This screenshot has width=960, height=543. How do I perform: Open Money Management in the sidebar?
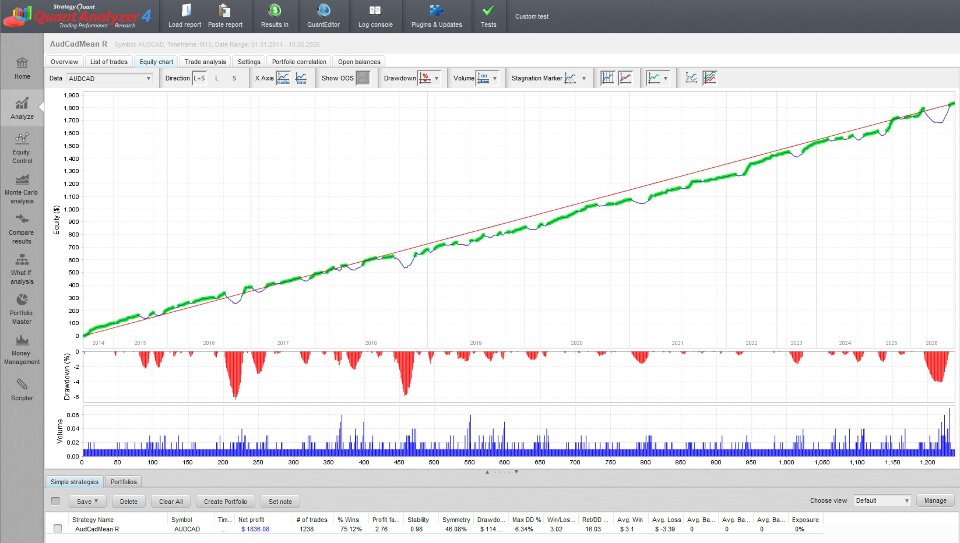(22, 349)
